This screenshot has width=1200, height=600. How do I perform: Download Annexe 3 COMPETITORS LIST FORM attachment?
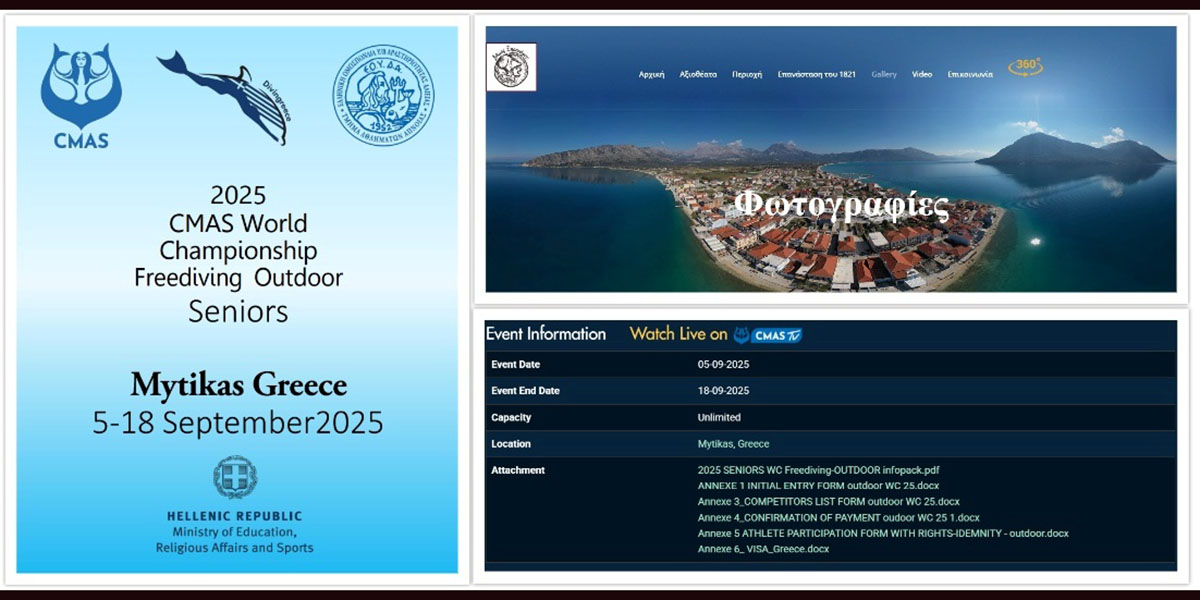click(828, 502)
